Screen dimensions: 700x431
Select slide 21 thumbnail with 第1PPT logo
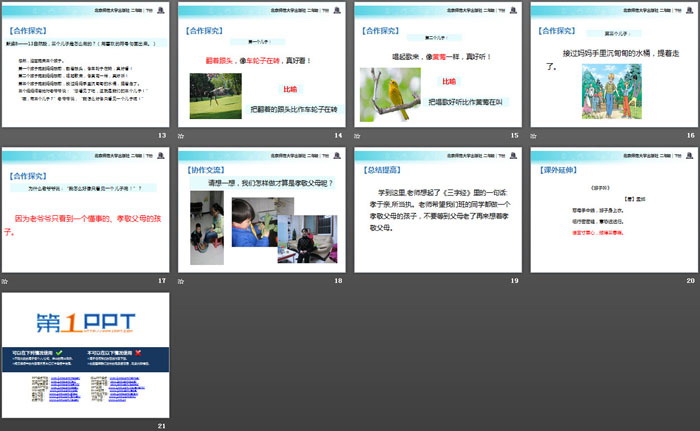click(x=86, y=356)
